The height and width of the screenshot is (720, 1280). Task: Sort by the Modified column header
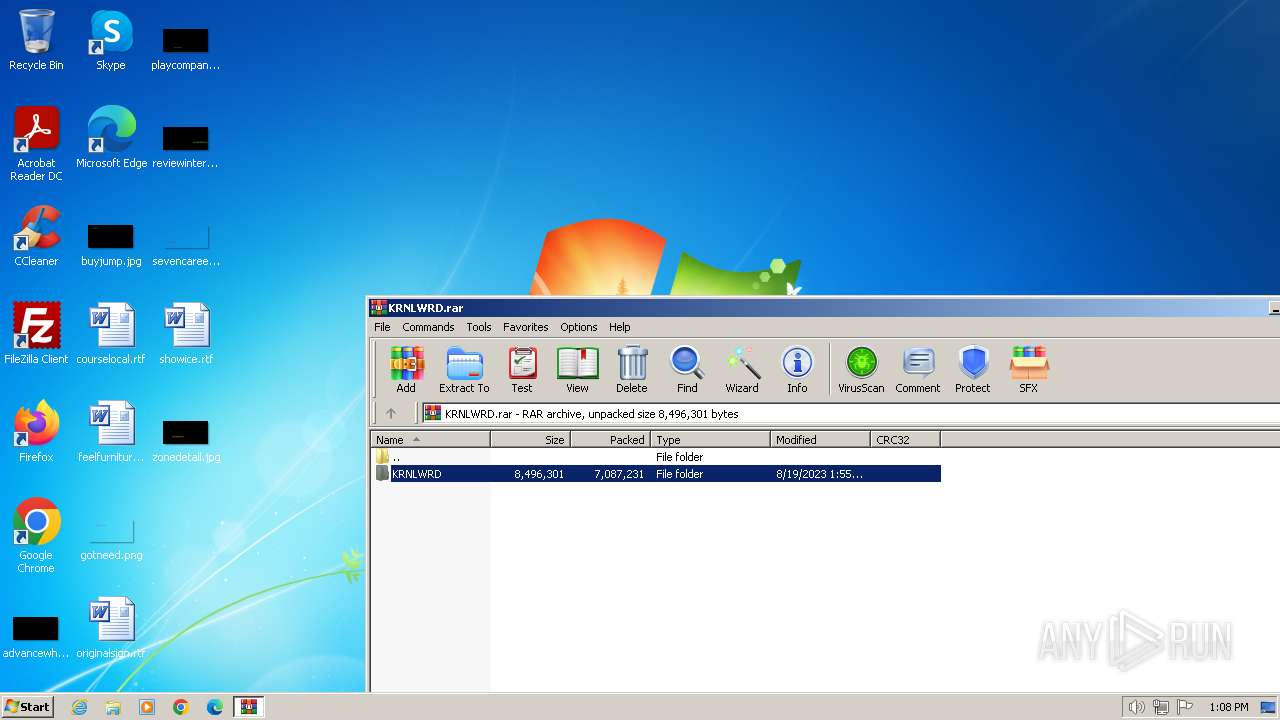(821, 440)
